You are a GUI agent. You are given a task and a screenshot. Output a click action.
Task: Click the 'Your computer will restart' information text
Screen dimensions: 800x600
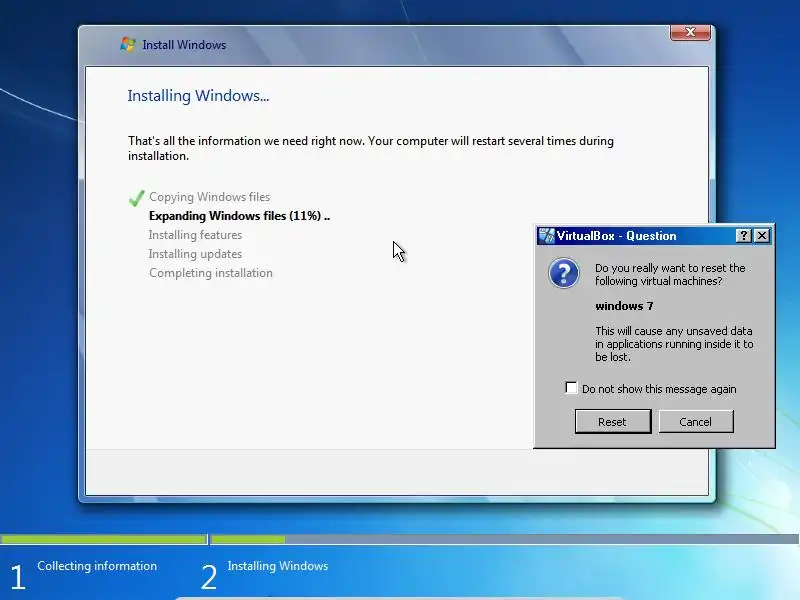tap(371, 148)
